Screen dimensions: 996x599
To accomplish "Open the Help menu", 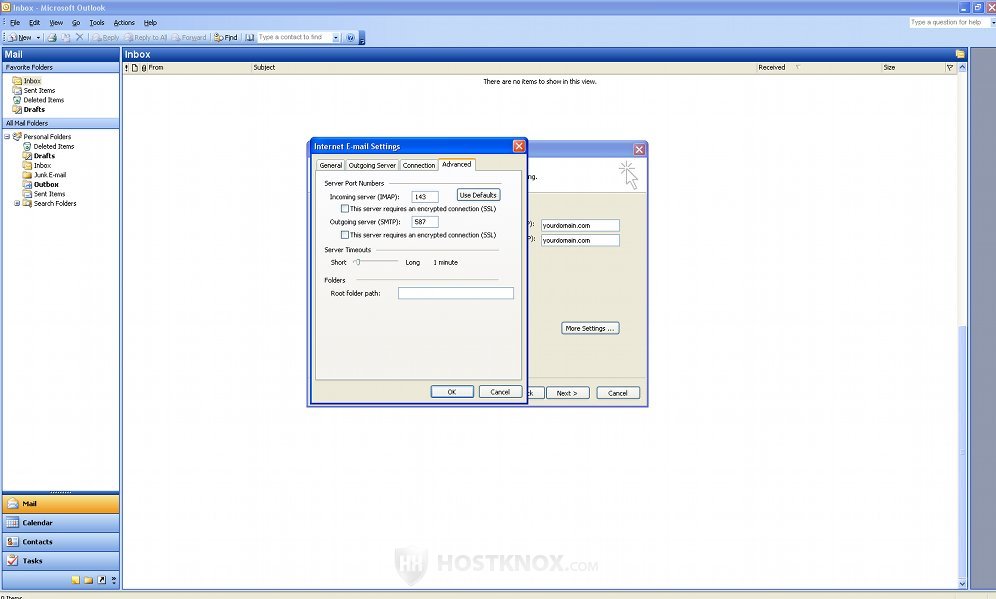I will 150,22.
